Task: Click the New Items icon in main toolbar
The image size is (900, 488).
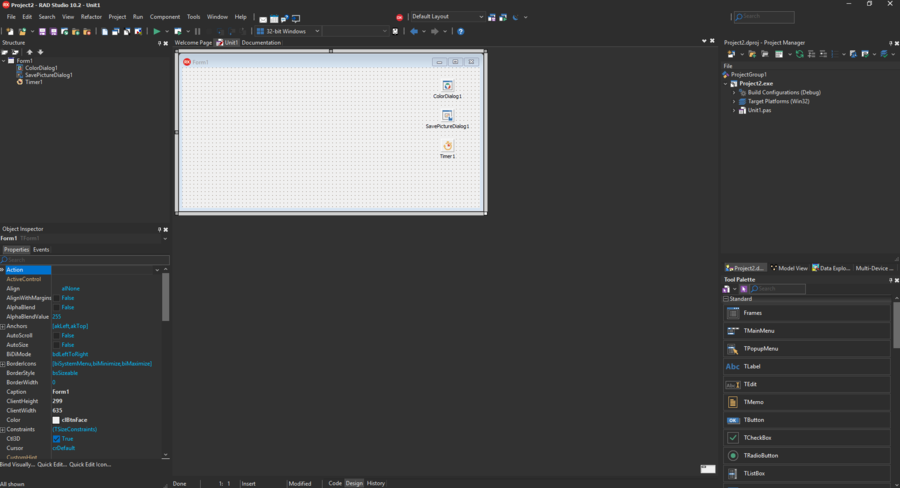Action: [10, 32]
